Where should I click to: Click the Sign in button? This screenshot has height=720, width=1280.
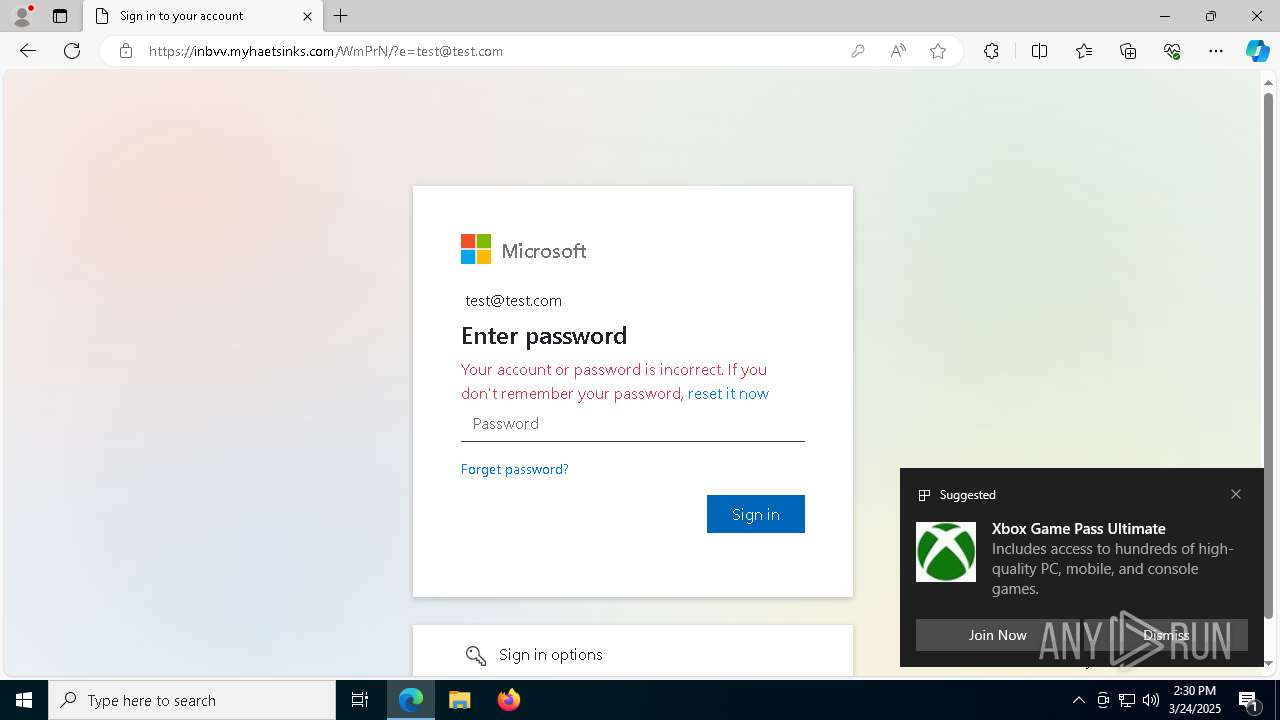[x=755, y=514]
